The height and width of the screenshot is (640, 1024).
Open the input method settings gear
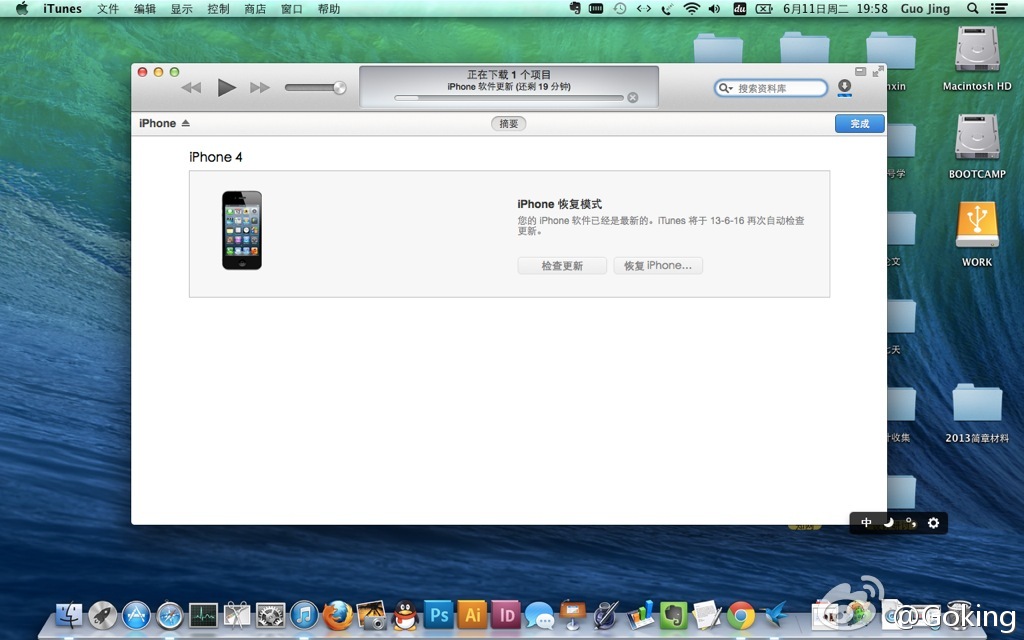[x=933, y=522]
